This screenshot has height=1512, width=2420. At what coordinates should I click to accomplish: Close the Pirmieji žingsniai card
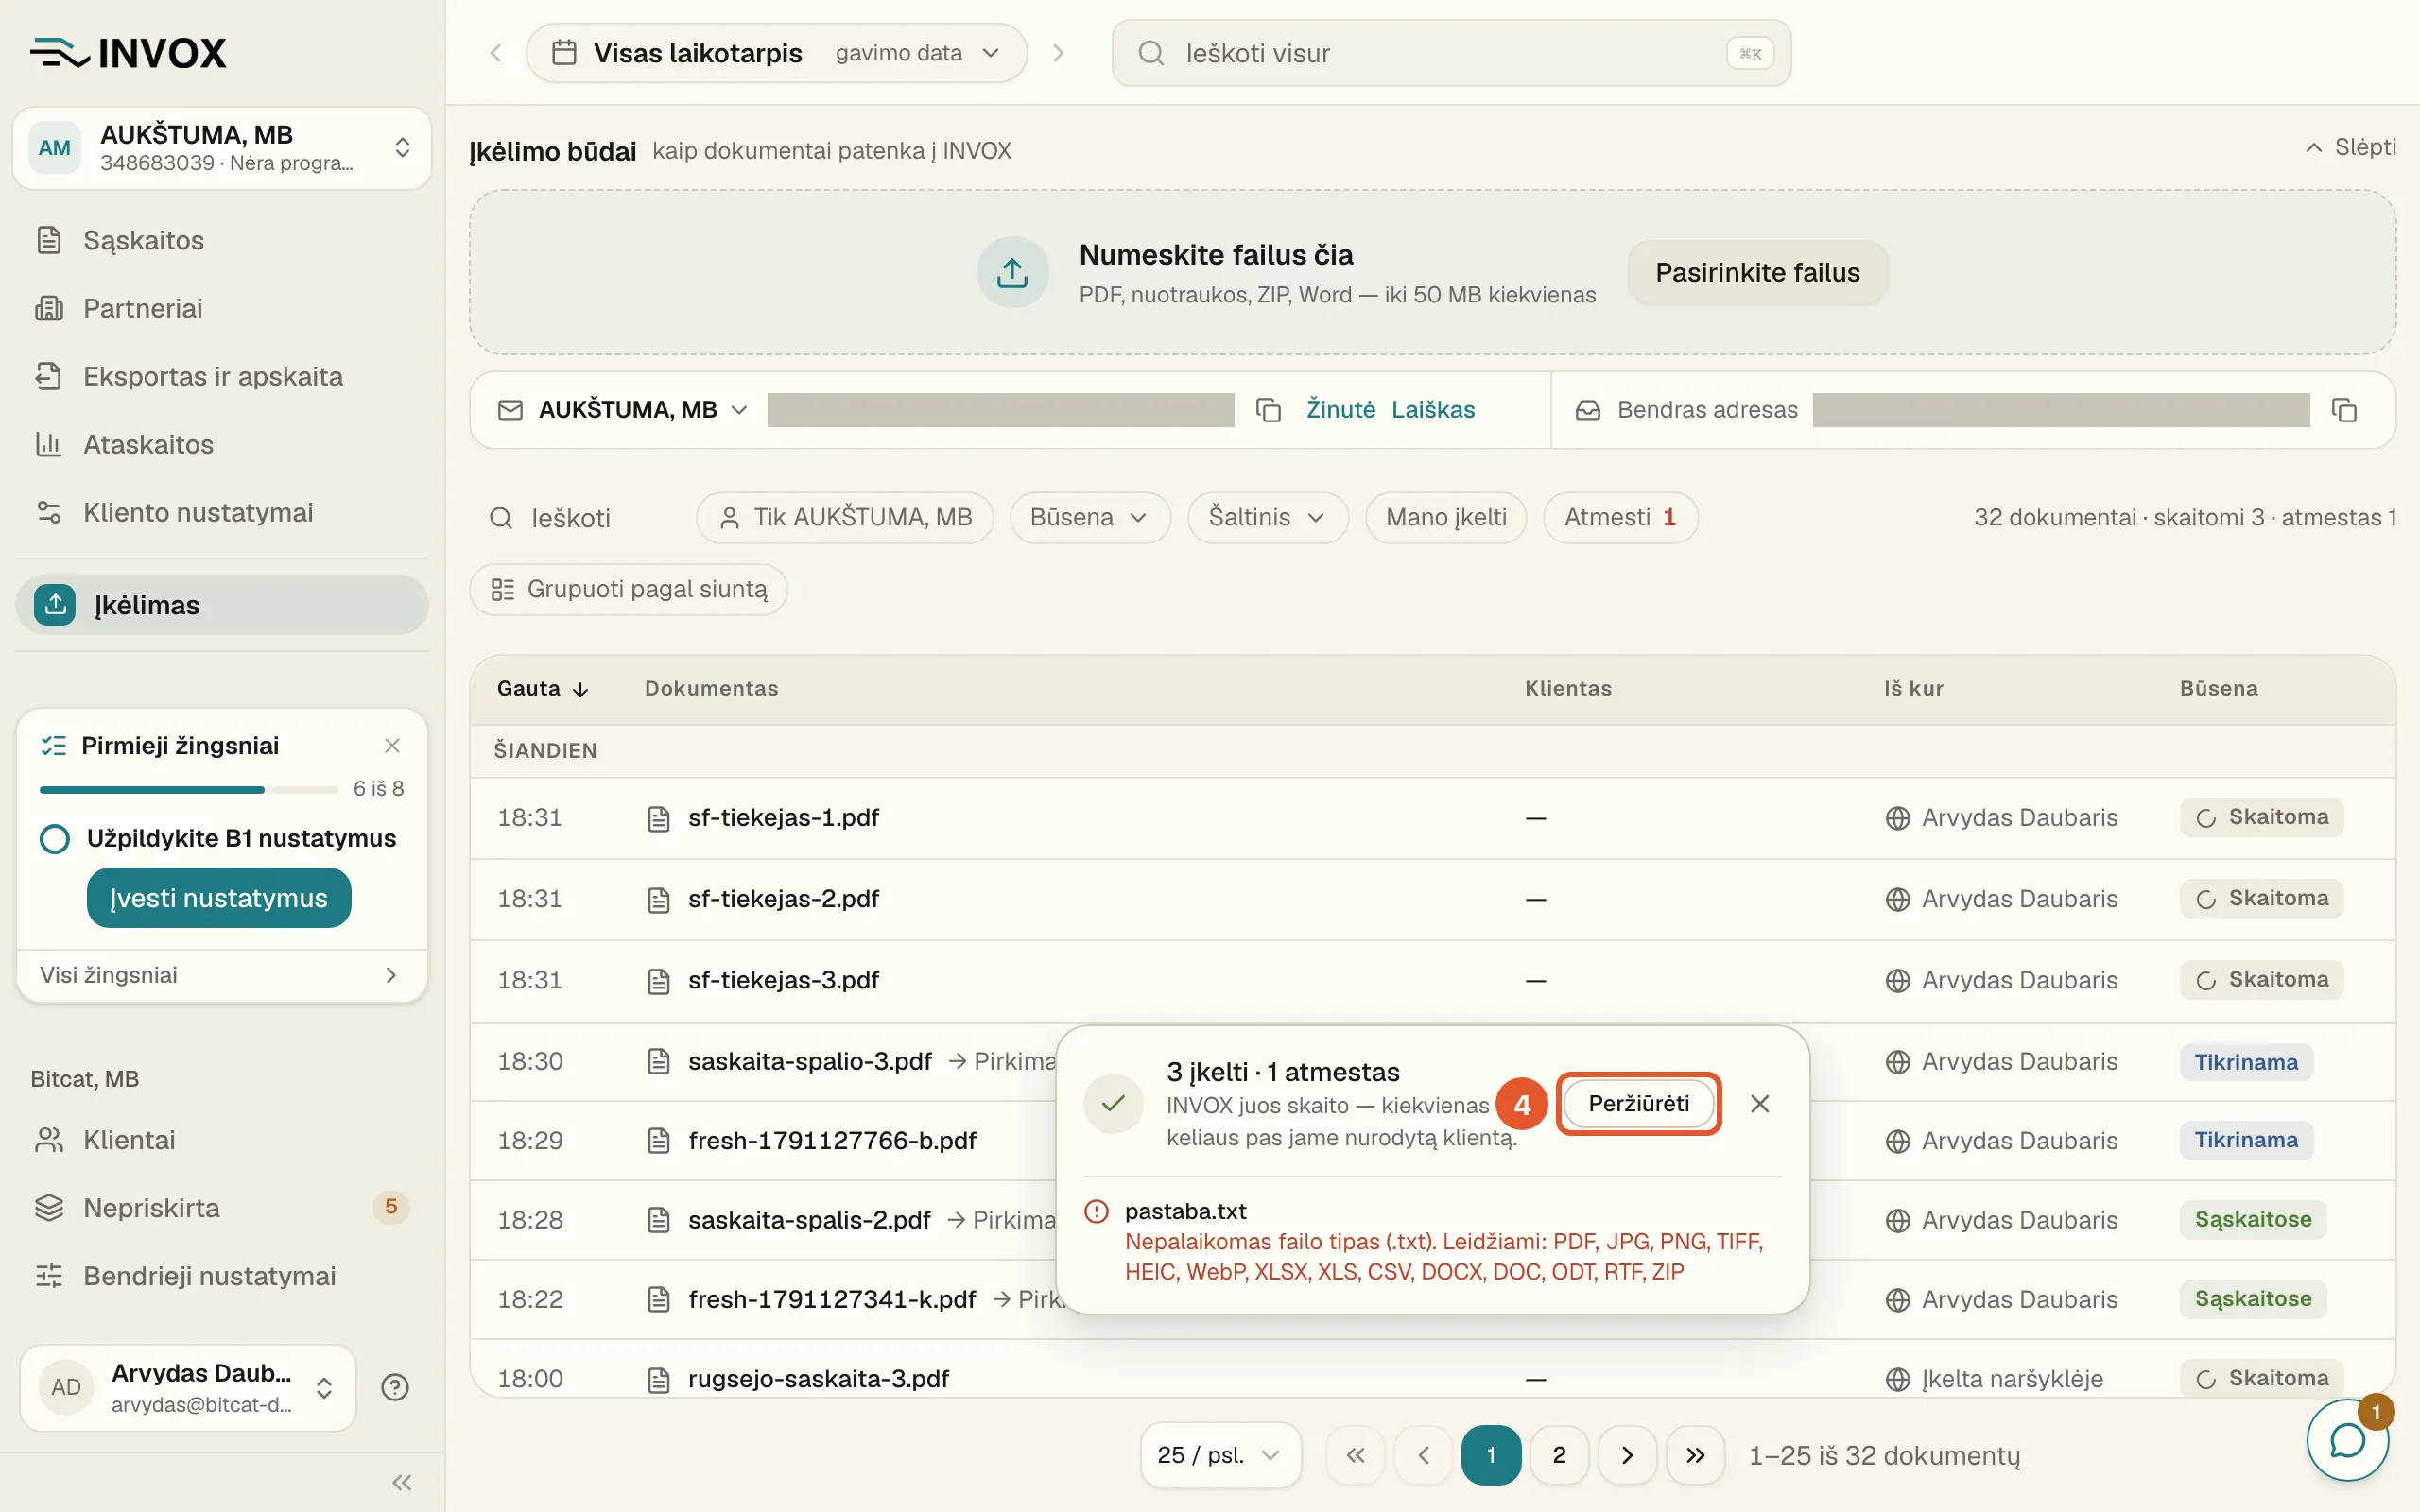392,745
